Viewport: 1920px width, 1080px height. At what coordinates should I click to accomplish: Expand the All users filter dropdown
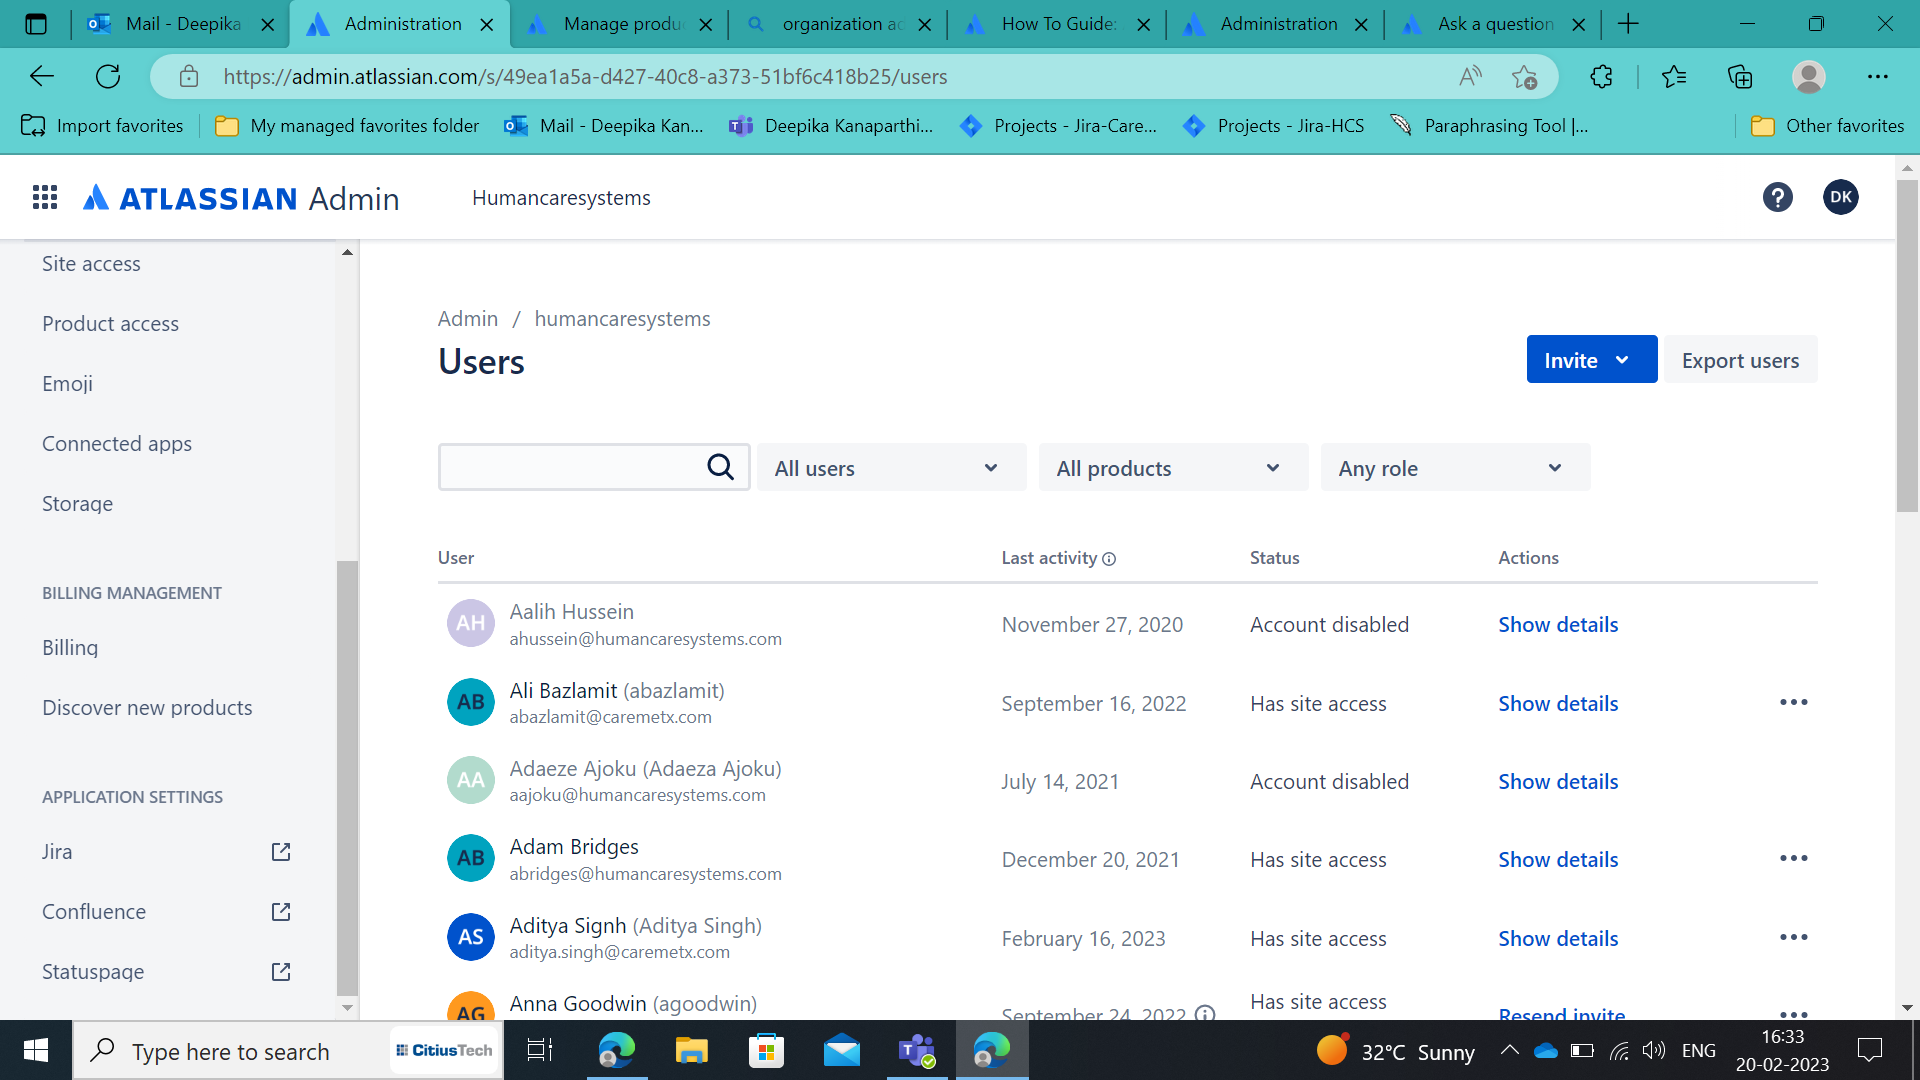(x=891, y=468)
